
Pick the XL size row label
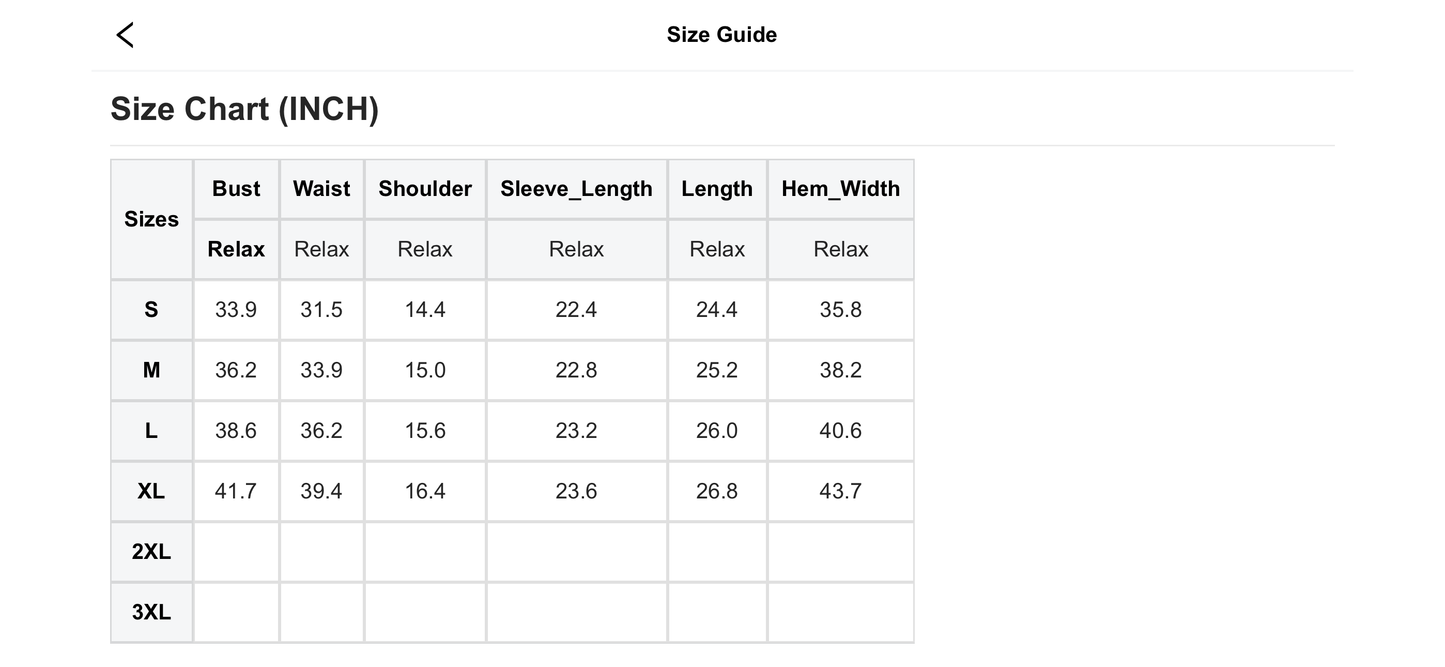(x=151, y=491)
